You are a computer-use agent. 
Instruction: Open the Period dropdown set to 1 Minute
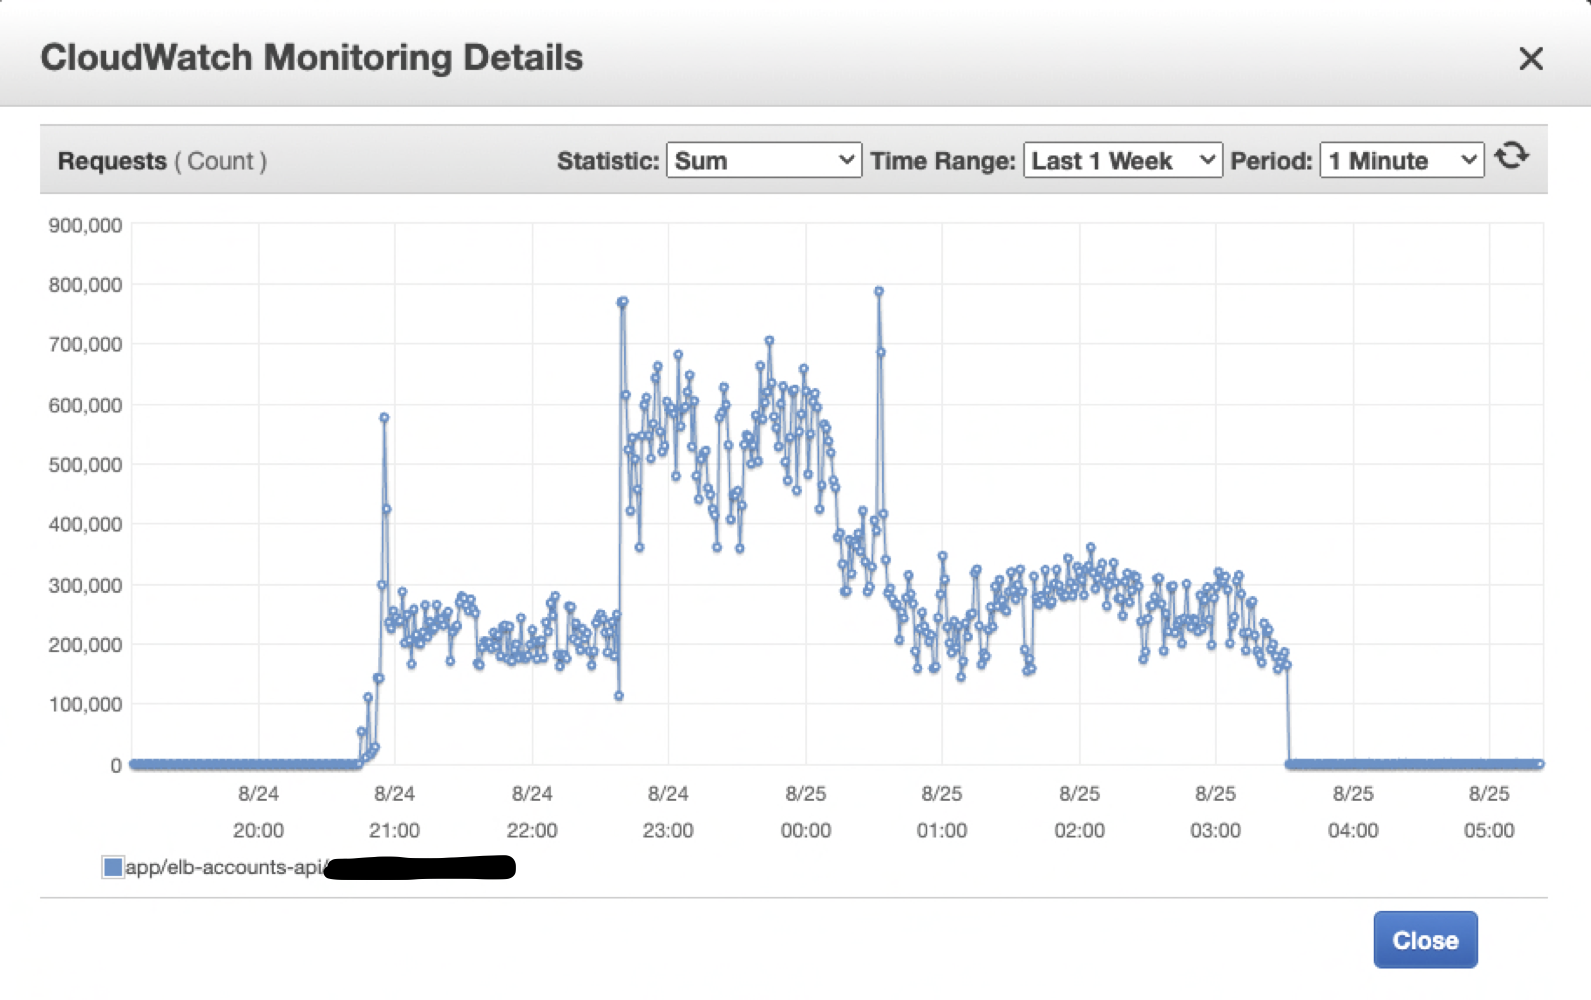[1402, 161]
